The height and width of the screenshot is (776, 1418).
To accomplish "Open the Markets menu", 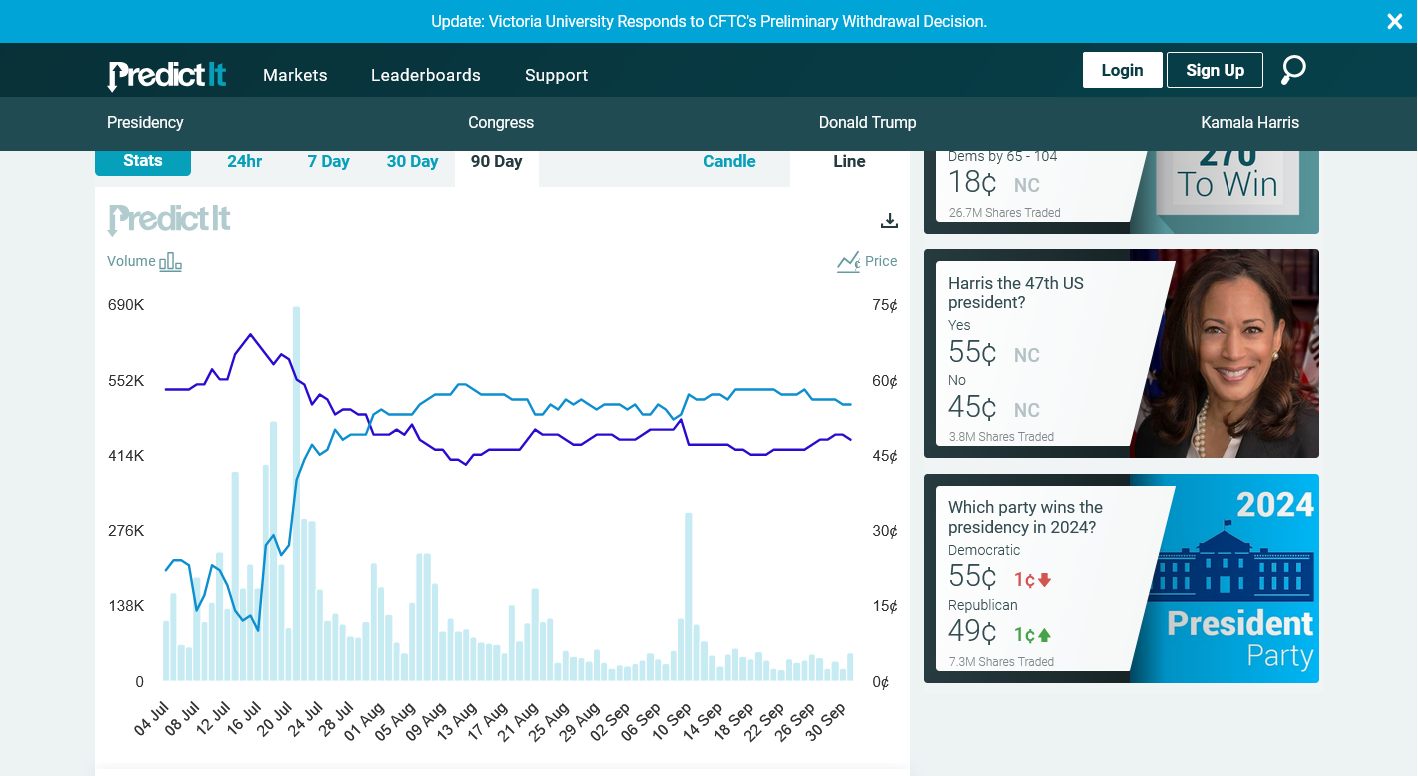I will click(295, 75).
